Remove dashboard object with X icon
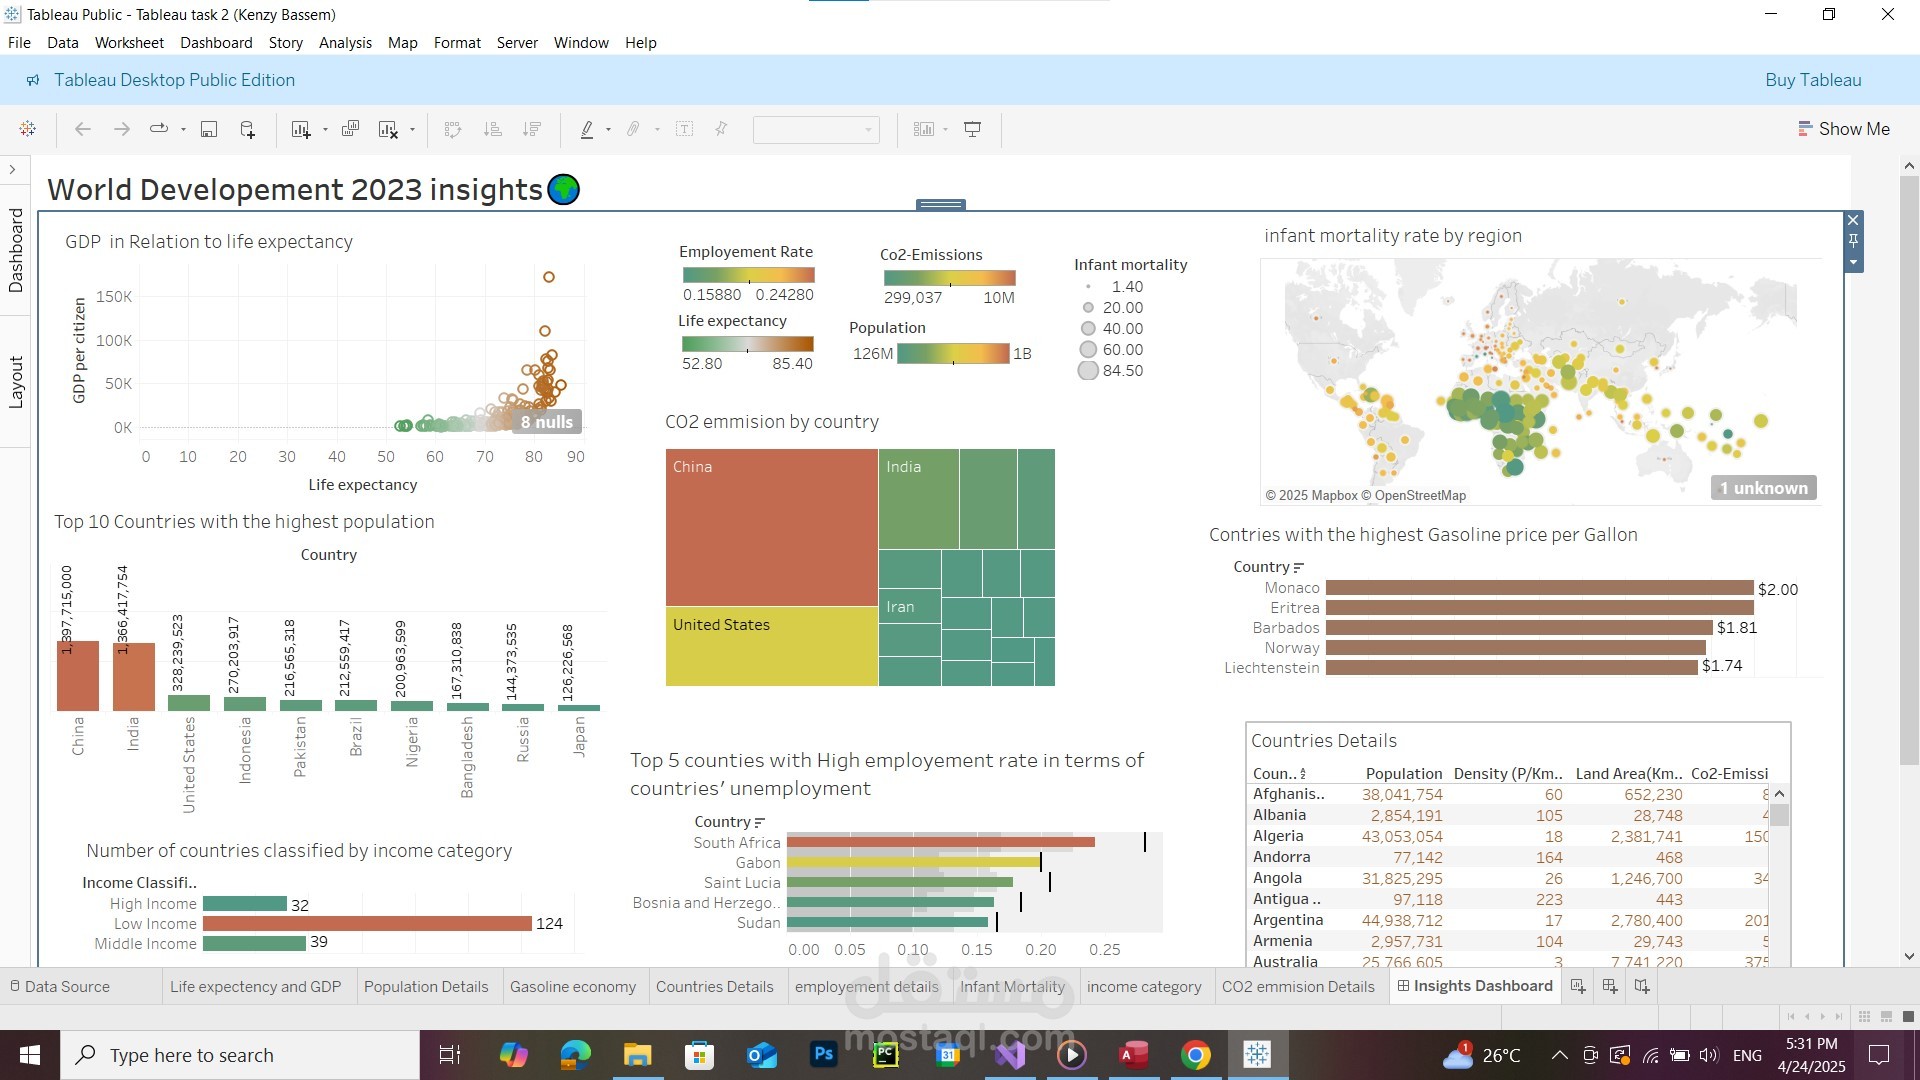 1853,220
